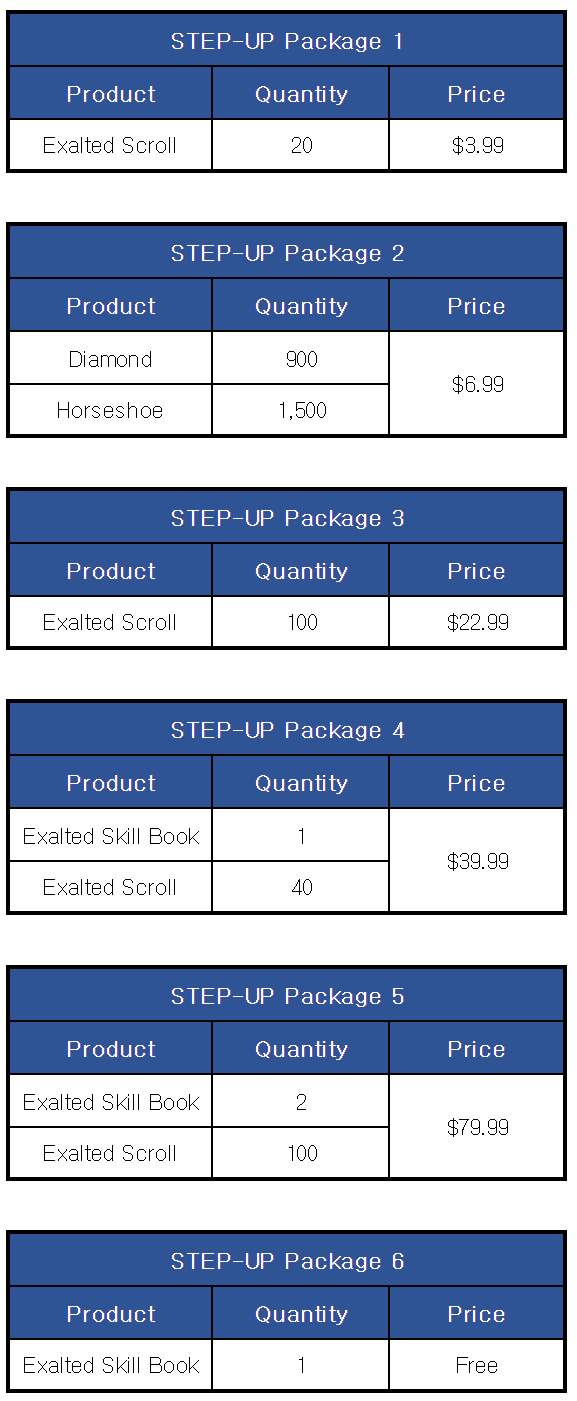Click the quantity 900 cell
Image resolution: width=577 pixels, height=1401 pixels.
pyautogui.click(x=301, y=358)
